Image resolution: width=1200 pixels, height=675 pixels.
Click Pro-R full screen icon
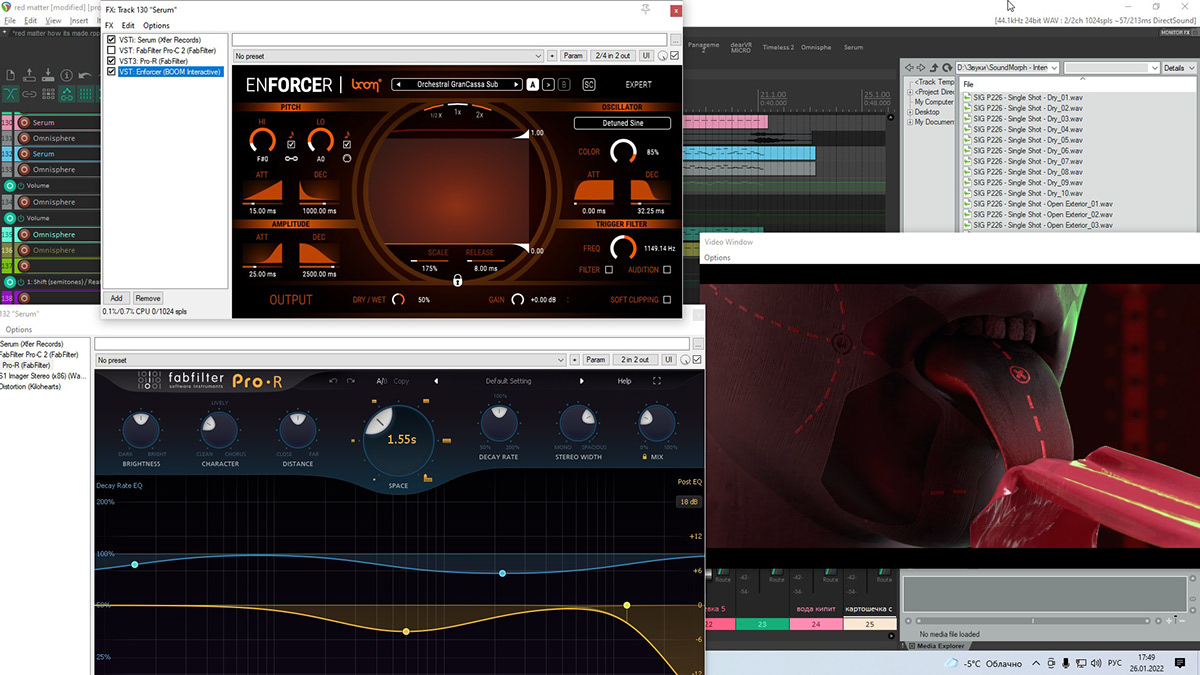click(x=657, y=381)
